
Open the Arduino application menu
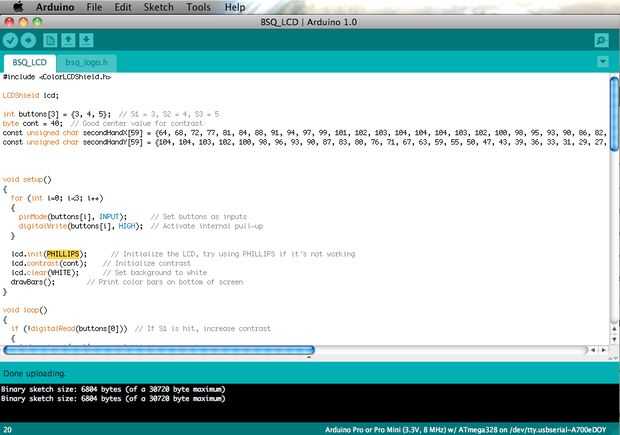pyautogui.click(x=55, y=7)
